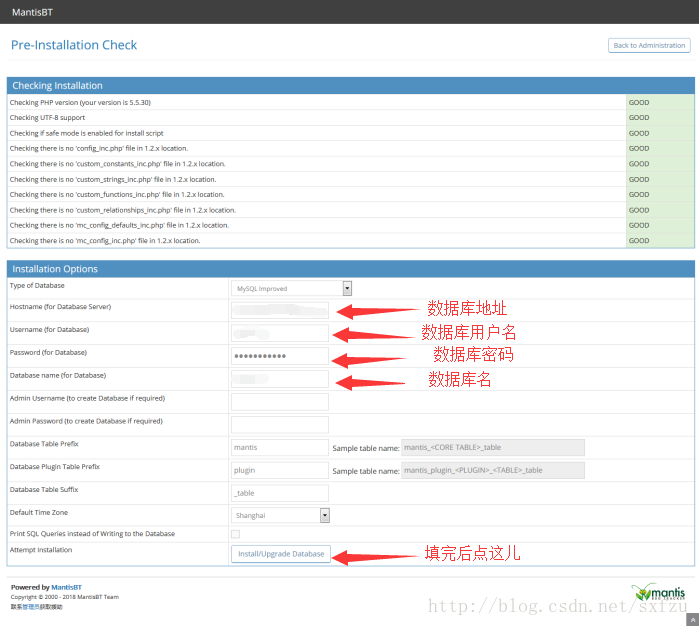This screenshot has width=699, height=626.
Task: Focus the Password for Database field
Action: tap(280, 356)
